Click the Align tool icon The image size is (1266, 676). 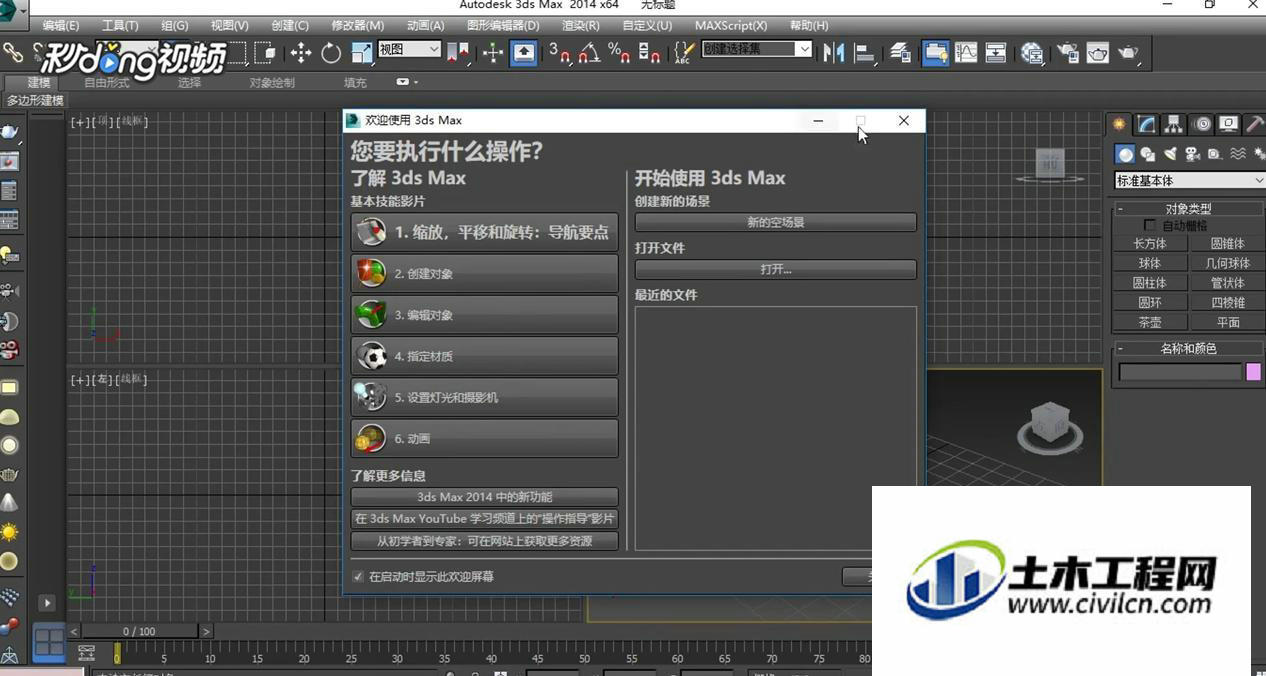[x=865, y=53]
